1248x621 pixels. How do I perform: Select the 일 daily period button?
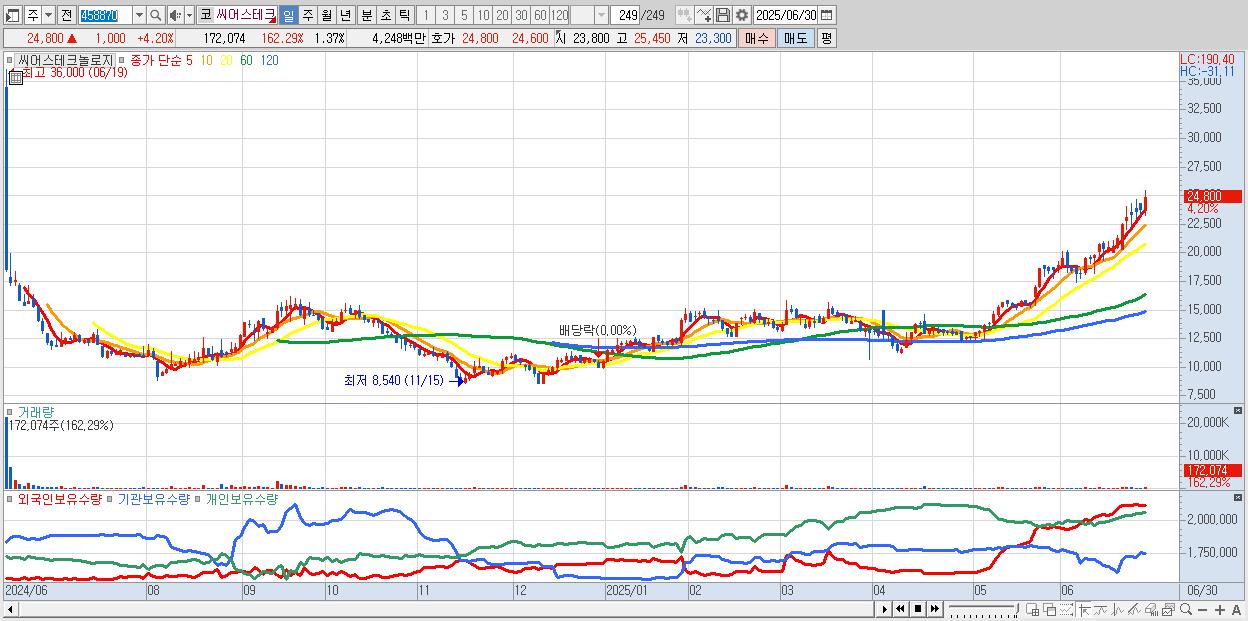[x=288, y=15]
